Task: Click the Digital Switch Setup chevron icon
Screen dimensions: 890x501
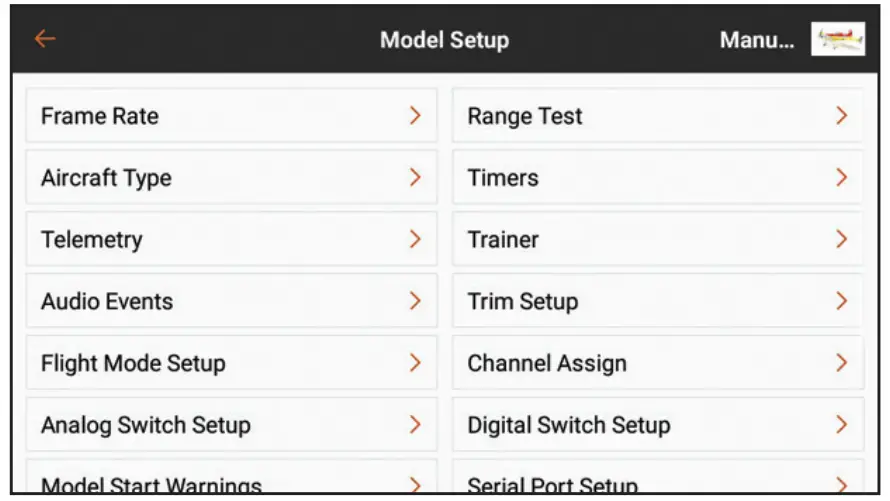Action: 841,426
